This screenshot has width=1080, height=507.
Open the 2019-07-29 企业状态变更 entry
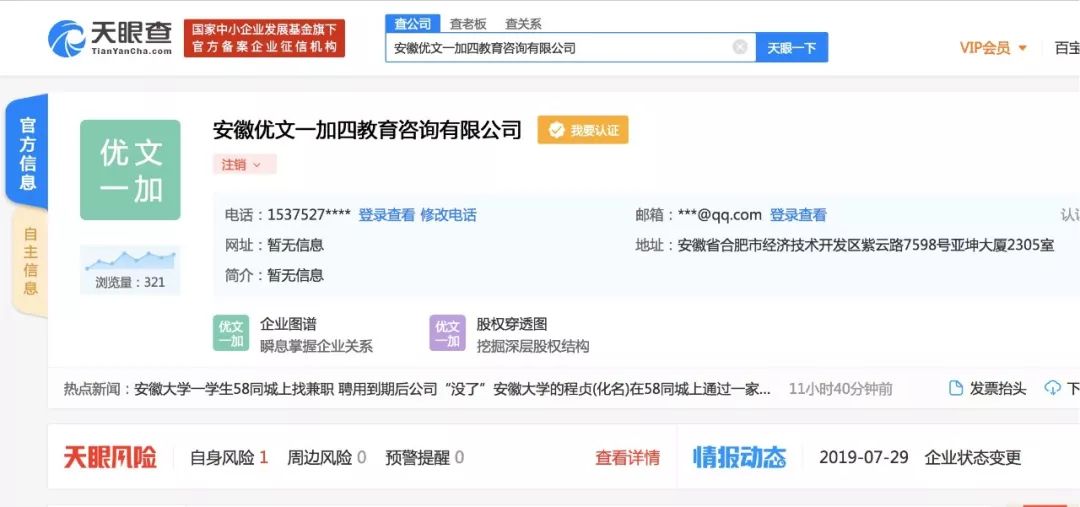[x=920, y=457]
